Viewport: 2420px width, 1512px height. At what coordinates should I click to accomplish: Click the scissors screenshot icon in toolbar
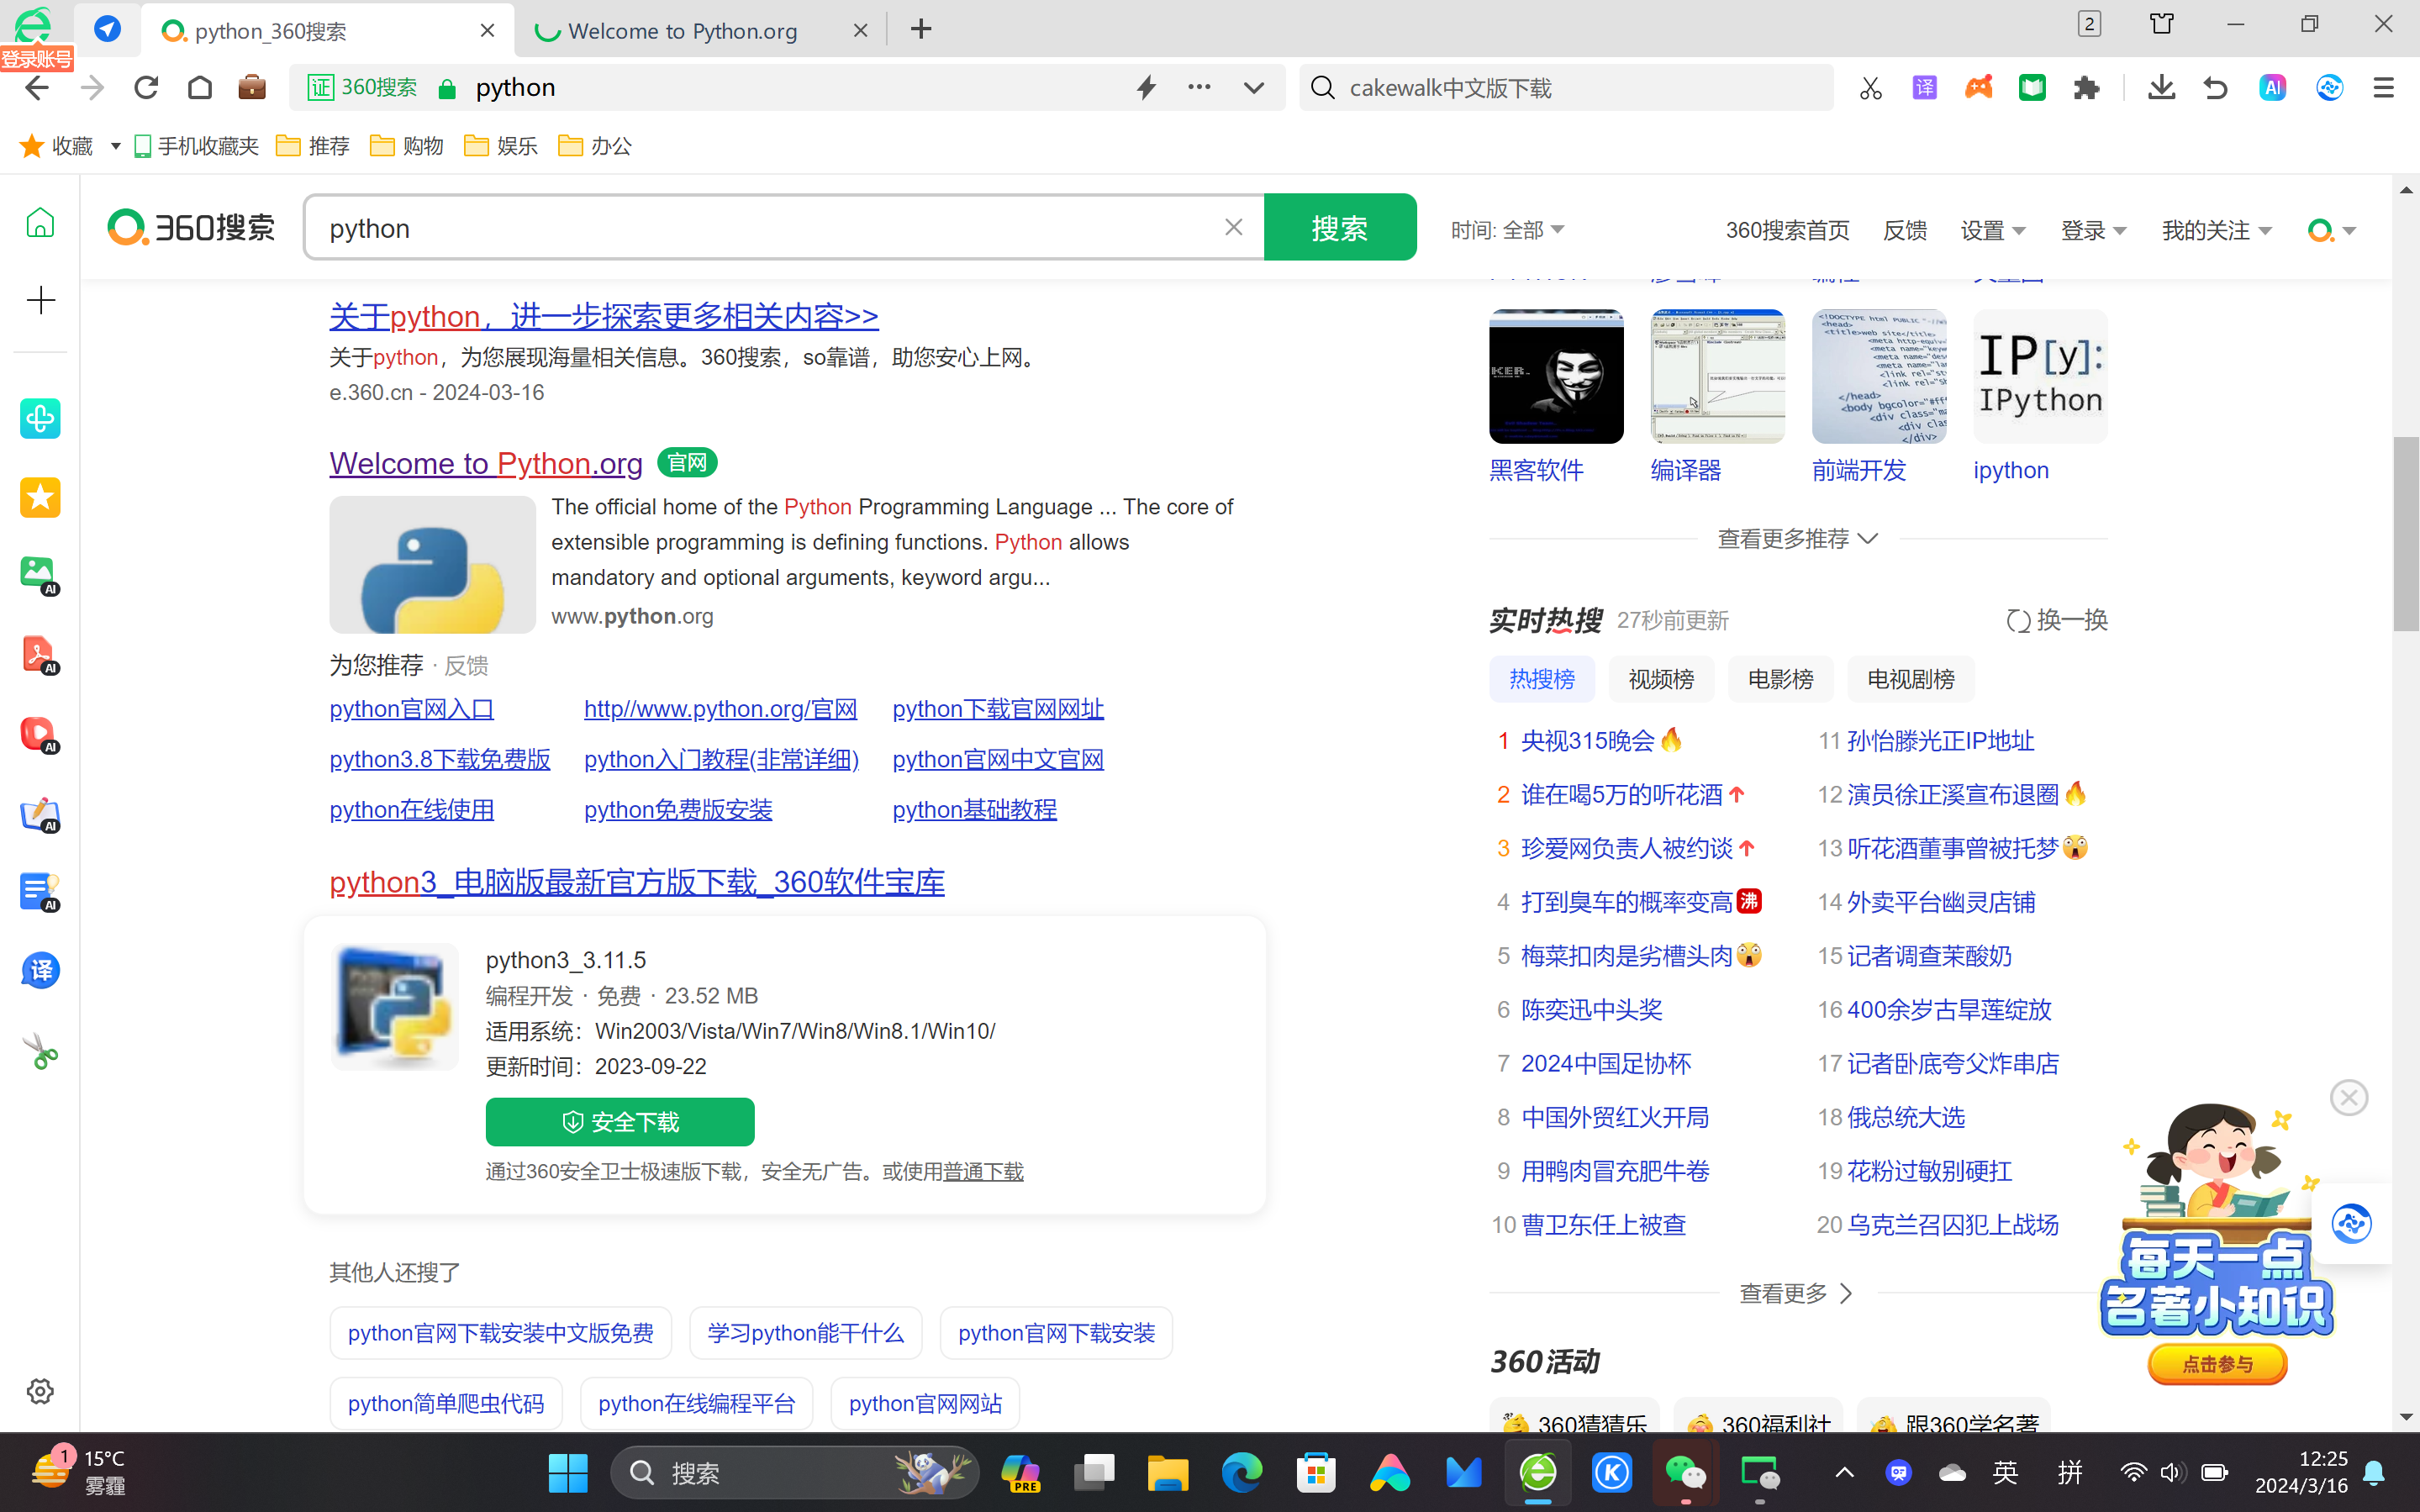tap(1870, 88)
